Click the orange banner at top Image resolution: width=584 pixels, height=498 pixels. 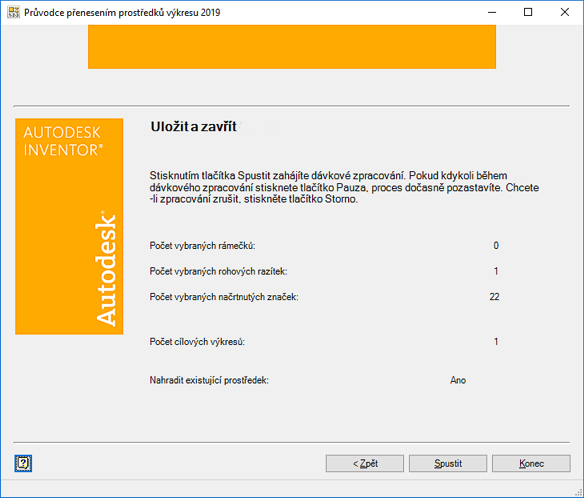click(x=292, y=47)
